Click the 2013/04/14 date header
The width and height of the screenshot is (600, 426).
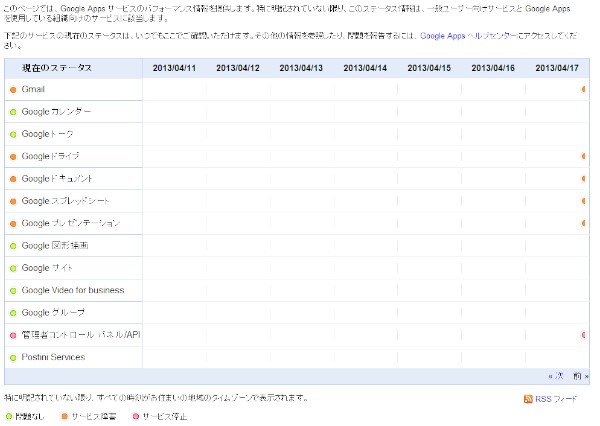pyautogui.click(x=365, y=68)
